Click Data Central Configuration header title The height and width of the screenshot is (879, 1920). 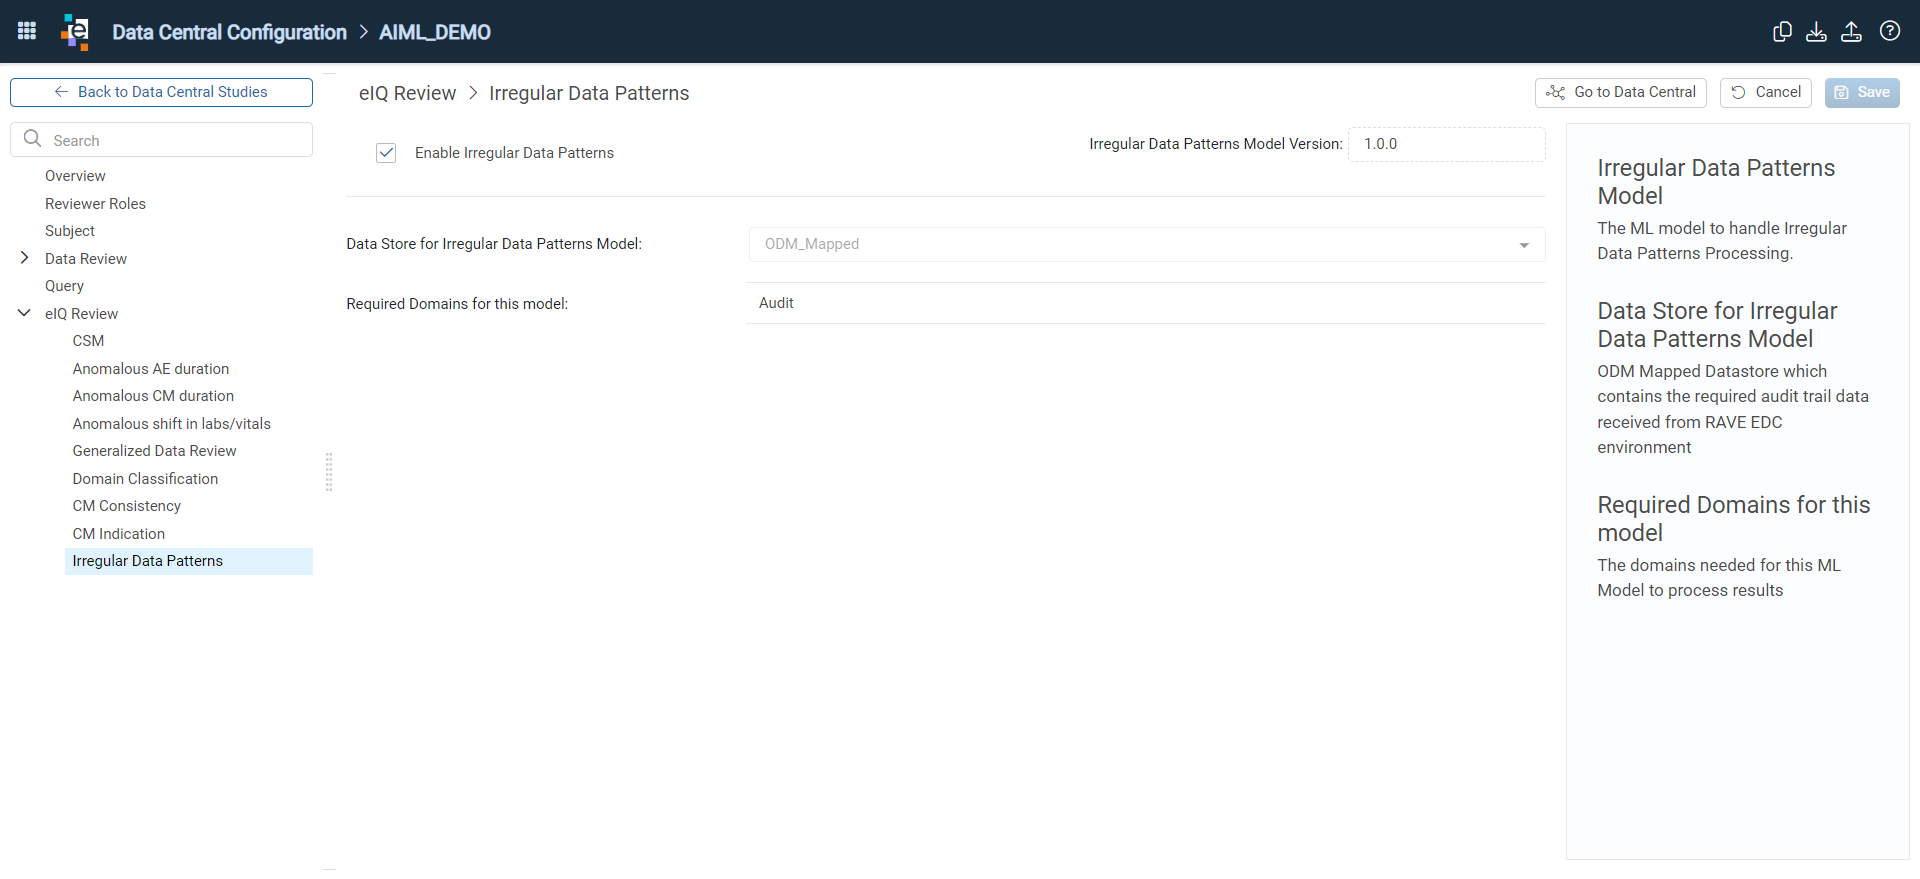[229, 32]
